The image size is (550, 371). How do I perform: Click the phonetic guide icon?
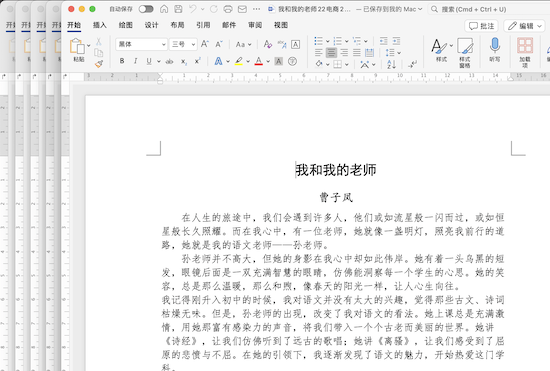point(282,44)
